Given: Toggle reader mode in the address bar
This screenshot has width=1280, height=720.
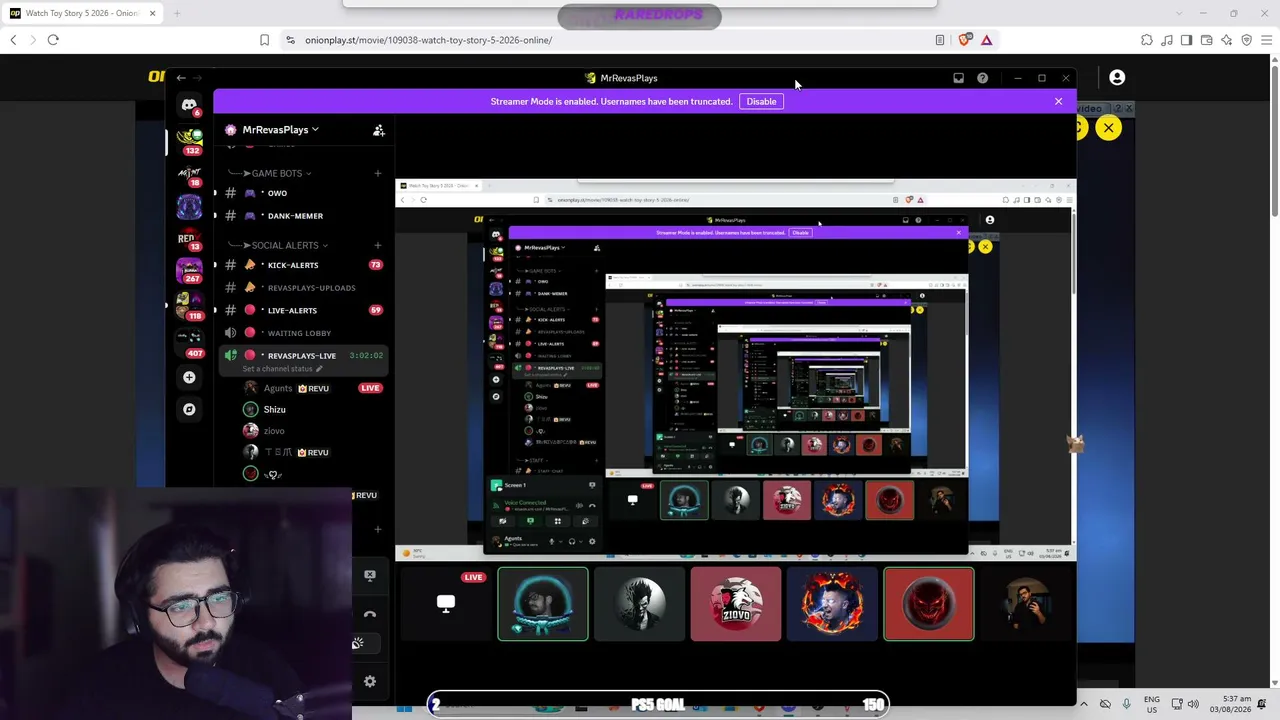Looking at the screenshot, I should tap(940, 40).
